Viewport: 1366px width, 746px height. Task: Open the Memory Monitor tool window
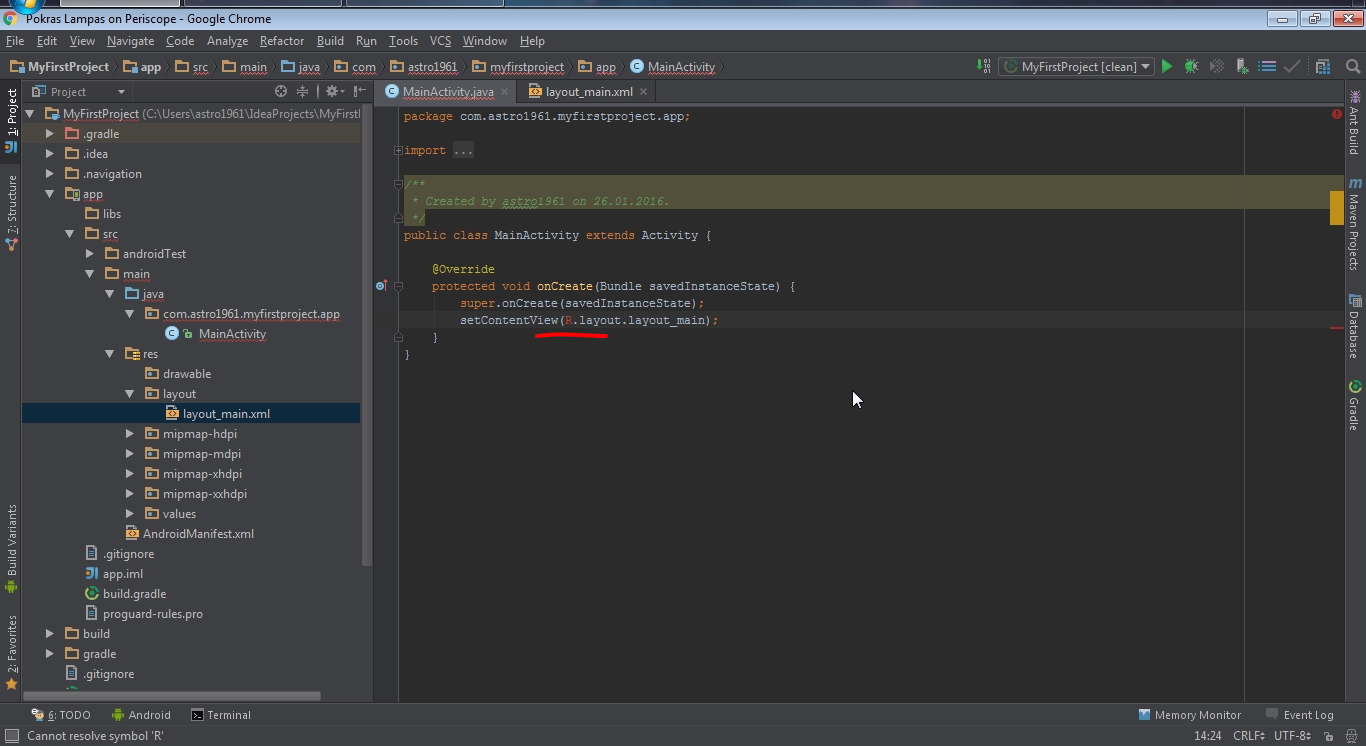[x=1189, y=715]
